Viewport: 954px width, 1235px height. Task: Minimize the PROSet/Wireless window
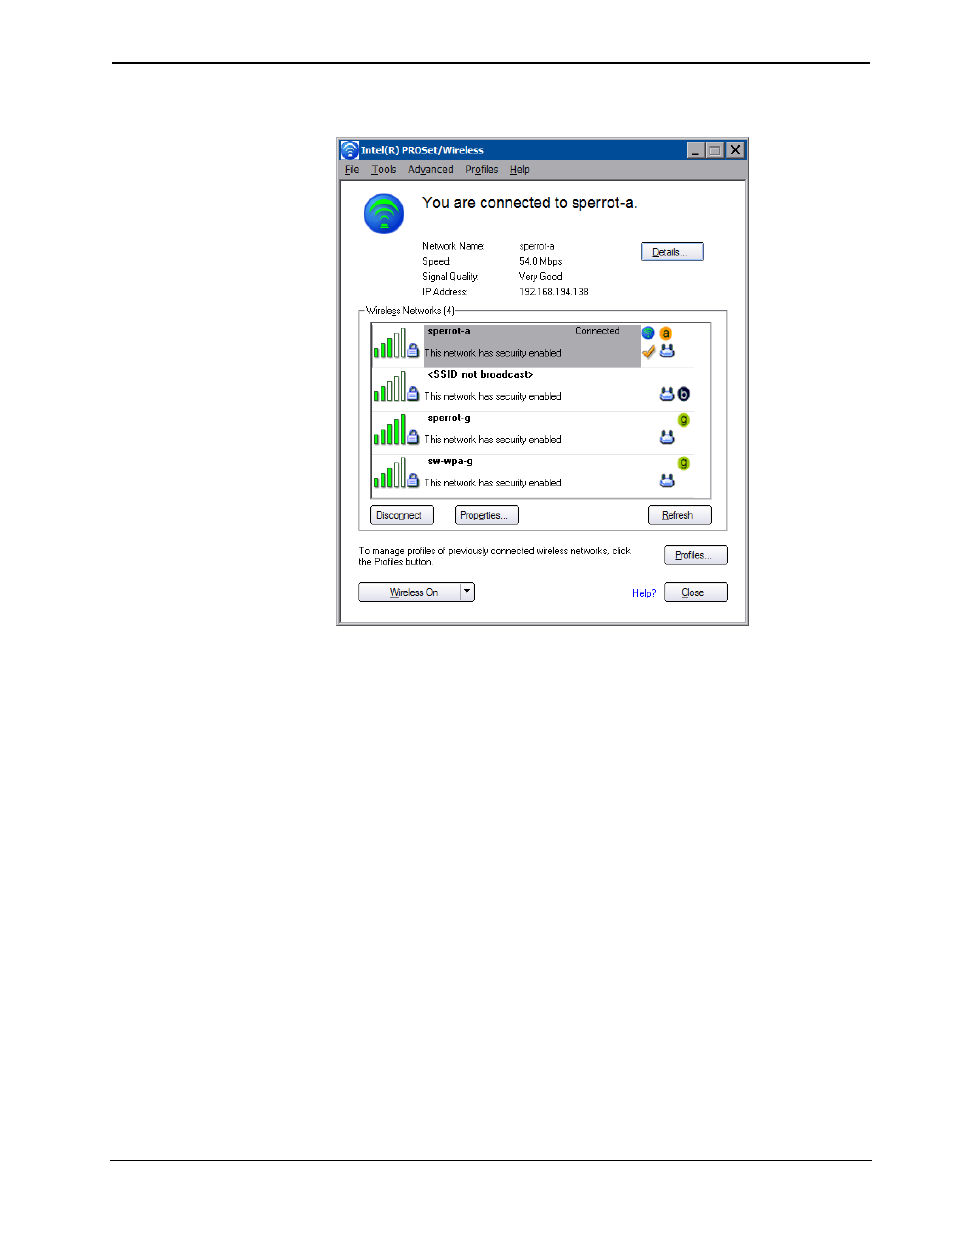point(695,150)
